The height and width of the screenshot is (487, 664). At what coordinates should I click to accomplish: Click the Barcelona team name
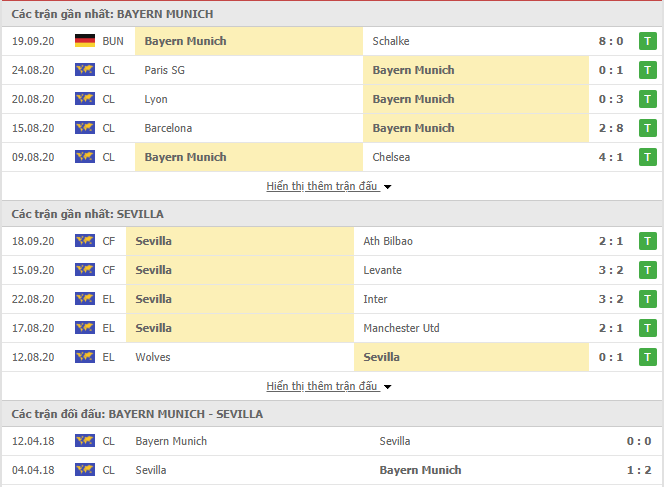(x=168, y=128)
